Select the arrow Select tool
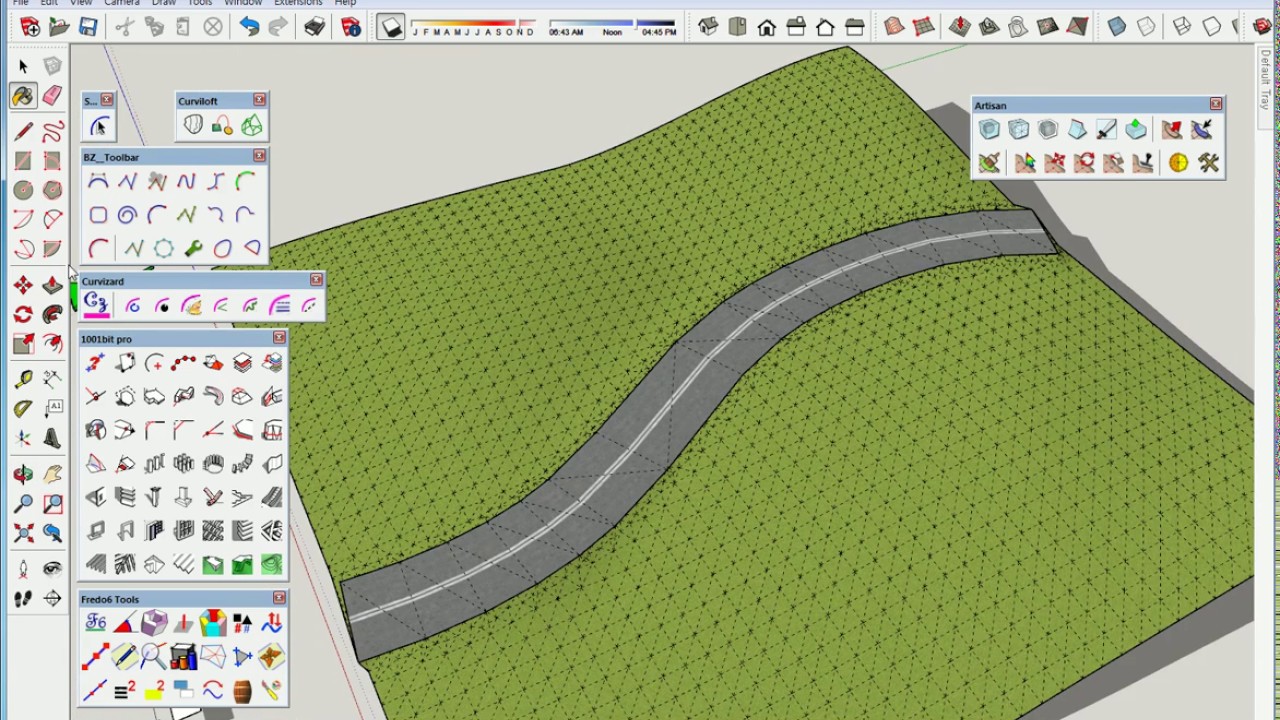This screenshot has width=1280, height=720. pos(23,66)
